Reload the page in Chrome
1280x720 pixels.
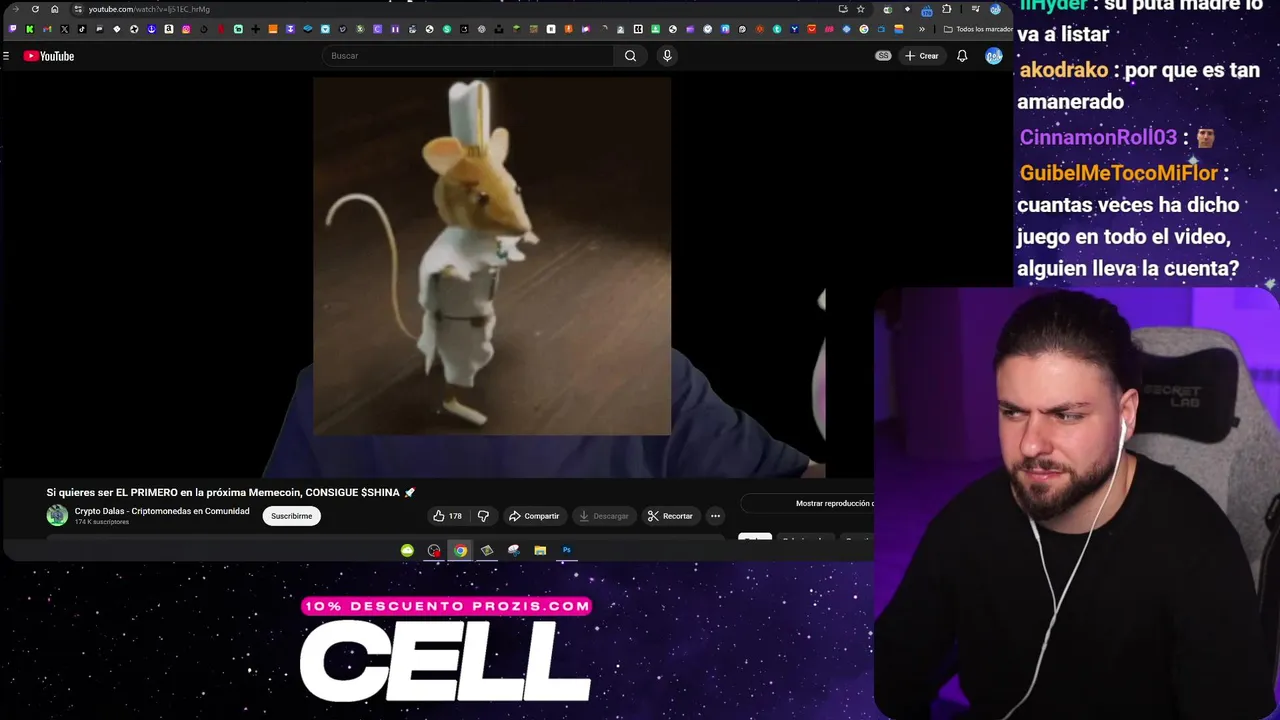[35, 9]
